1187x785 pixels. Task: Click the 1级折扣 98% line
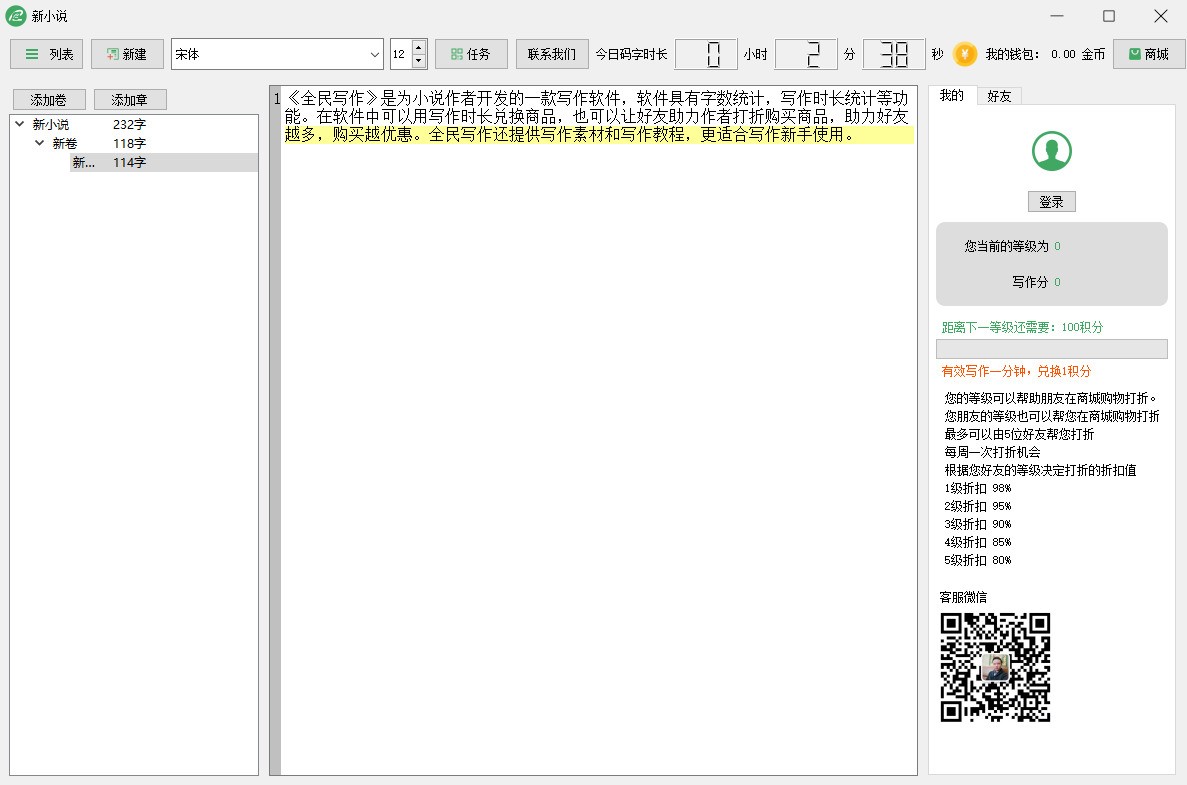click(977, 488)
